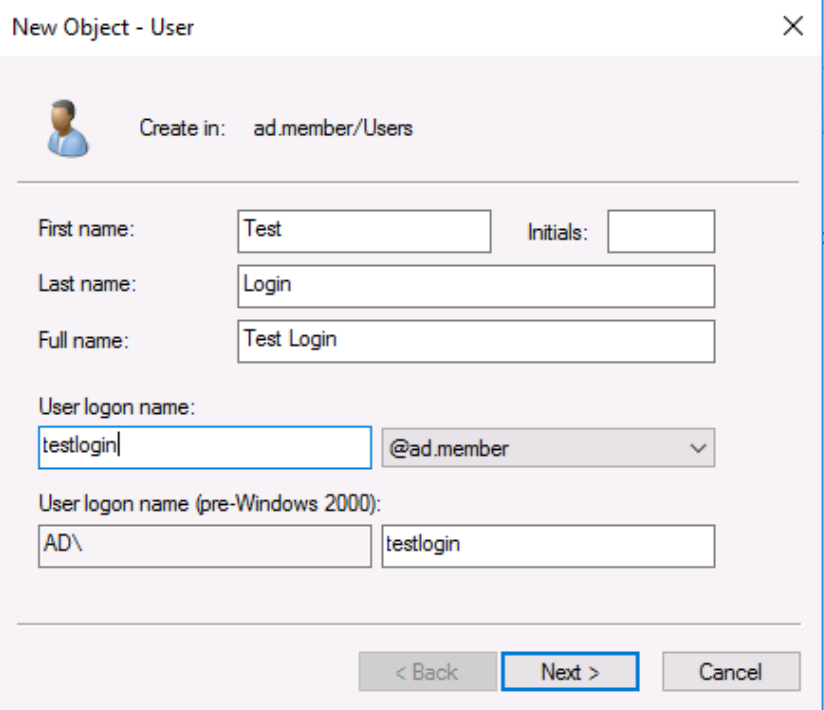Click the user avatar icon
The image size is (824, 710).
pyautogui.click(x=65, y=128)
